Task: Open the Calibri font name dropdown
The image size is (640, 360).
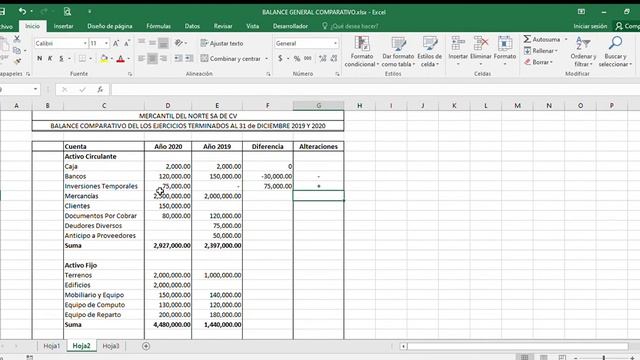Action: [85, 43]
